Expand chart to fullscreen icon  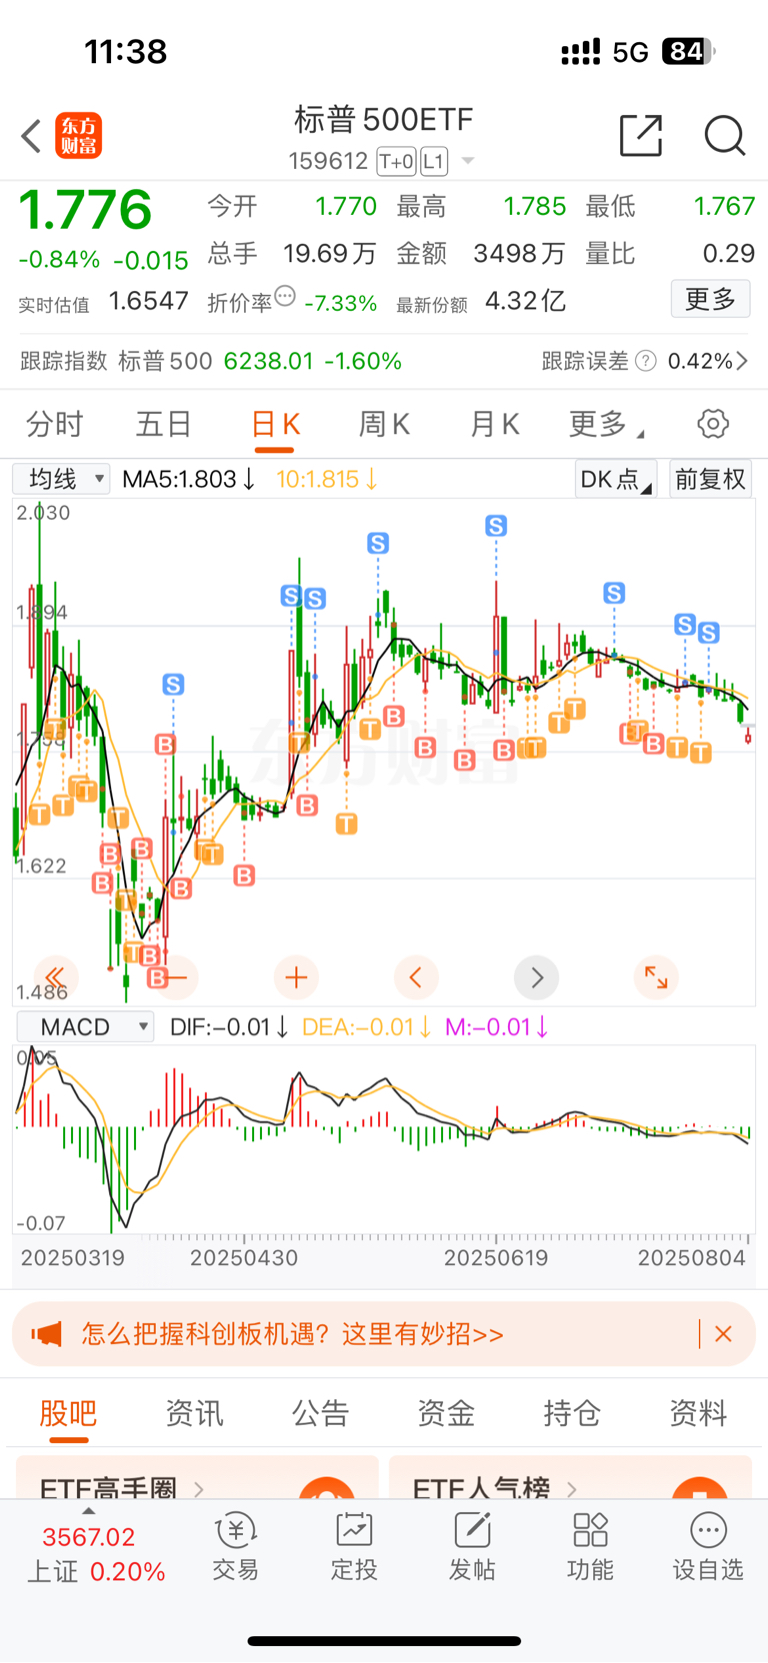pyautogui.click(x=656, y=977)
